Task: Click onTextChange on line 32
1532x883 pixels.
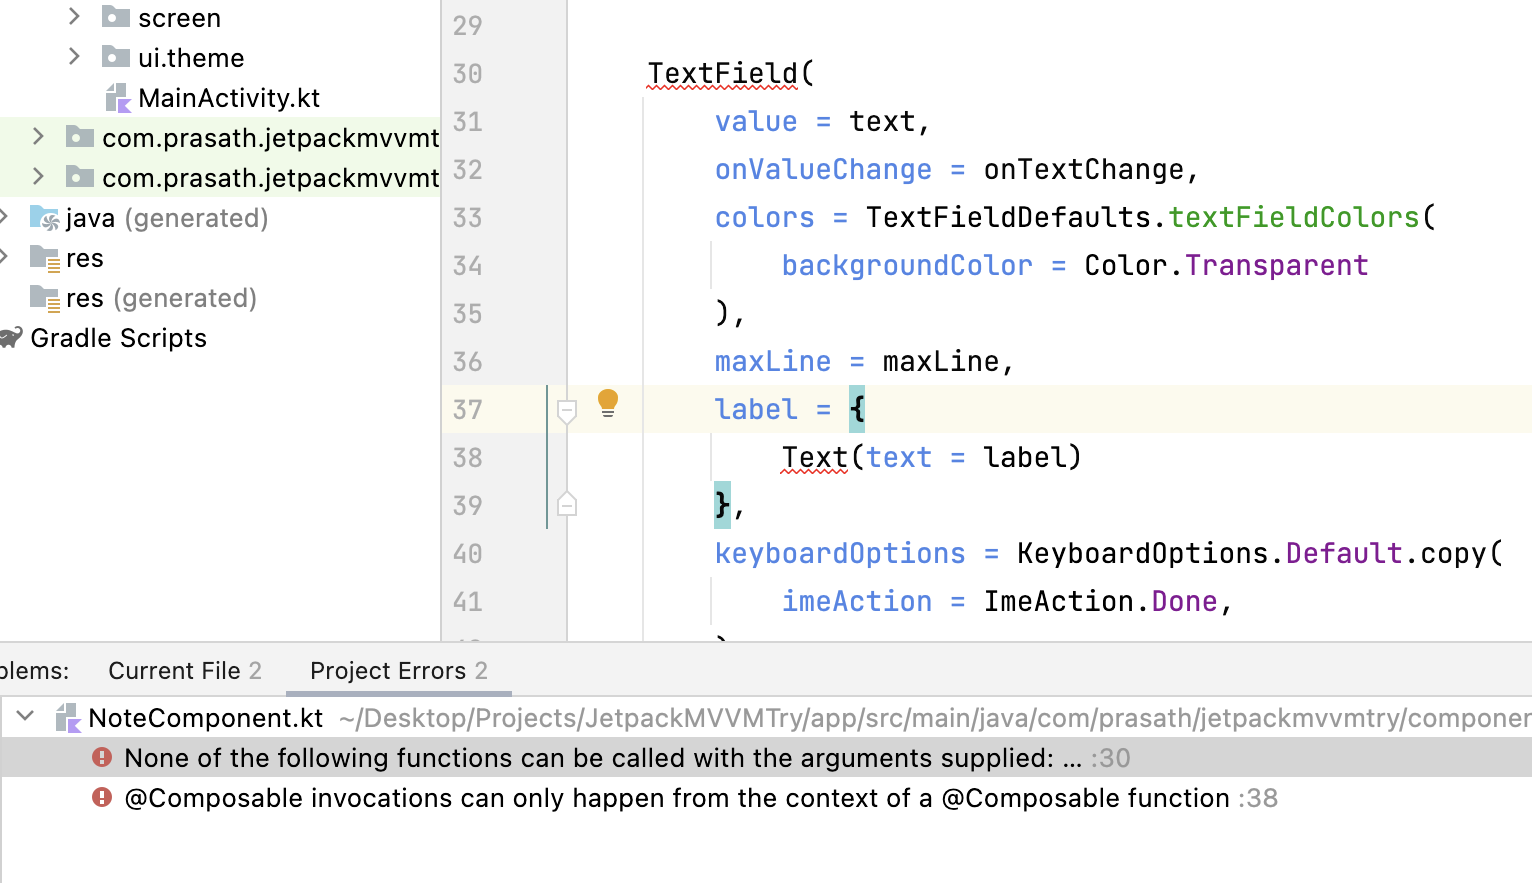Action: [x=1084, y=169]
